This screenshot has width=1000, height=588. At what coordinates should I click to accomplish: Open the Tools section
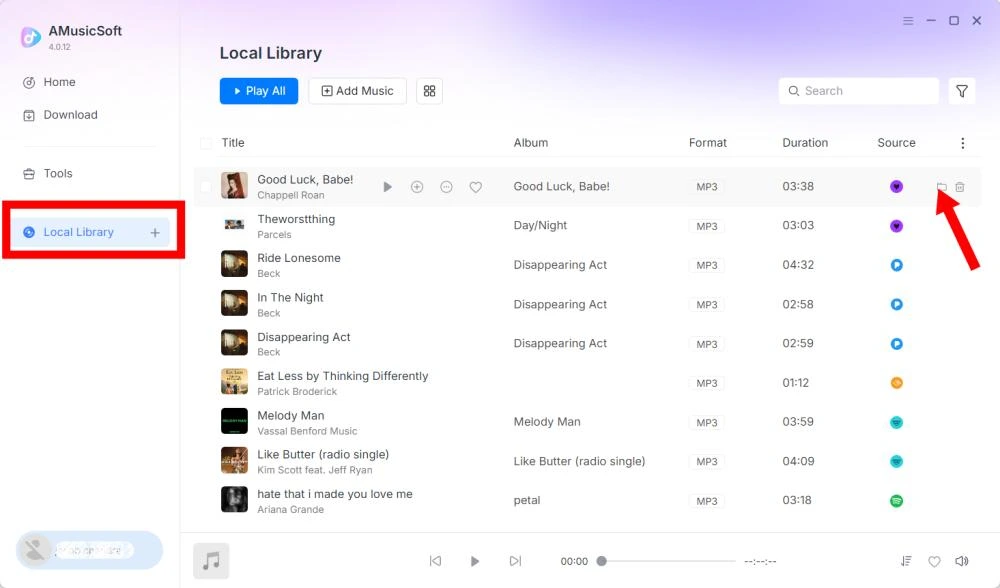48,173
